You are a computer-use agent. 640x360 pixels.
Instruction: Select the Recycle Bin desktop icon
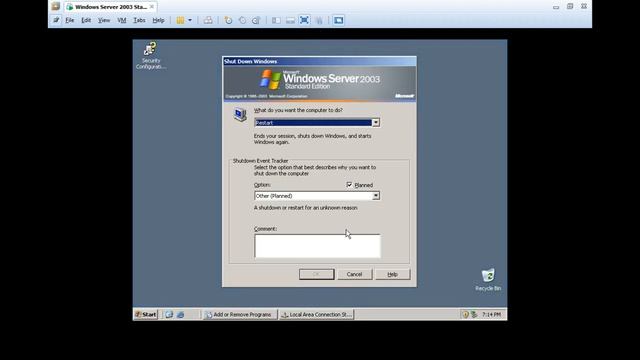[x=488, y=280]
